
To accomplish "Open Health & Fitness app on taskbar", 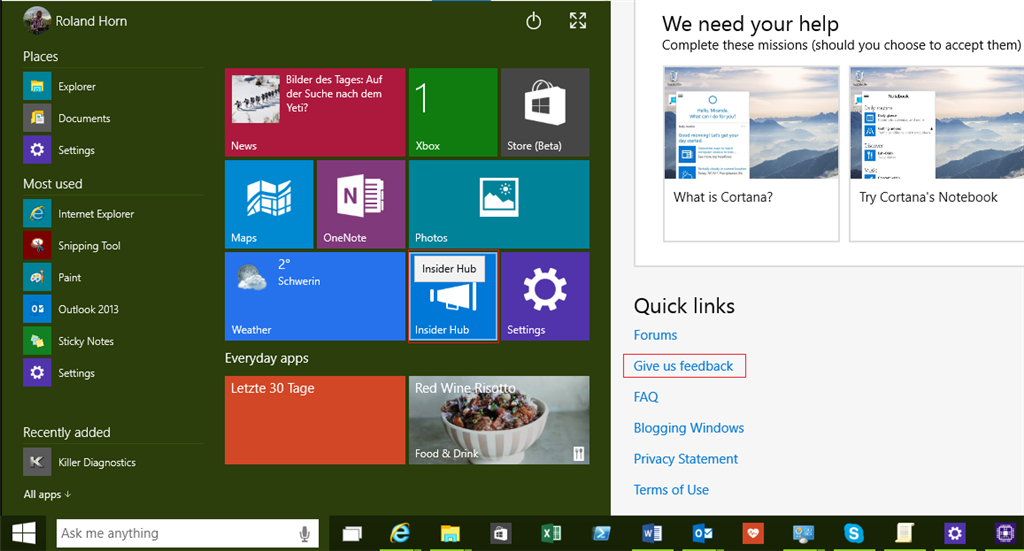I will 753,534.
